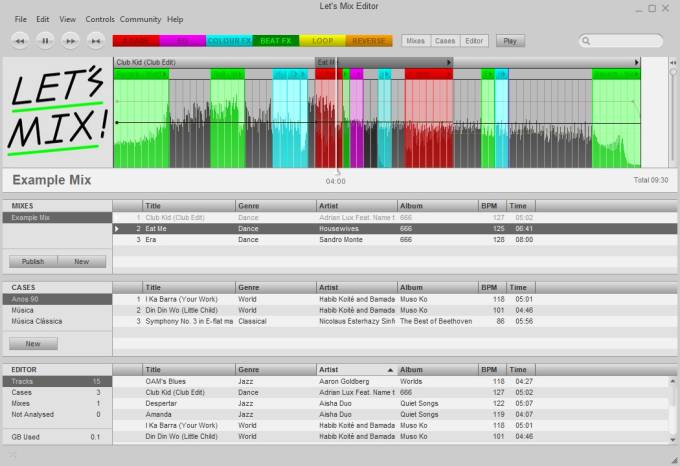Select the cyan COLOUR FX effect

[x=229, y=41]
